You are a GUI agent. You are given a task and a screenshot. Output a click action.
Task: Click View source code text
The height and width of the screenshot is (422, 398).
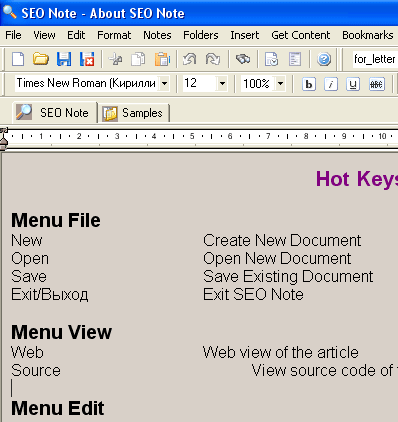click(325, 370)
